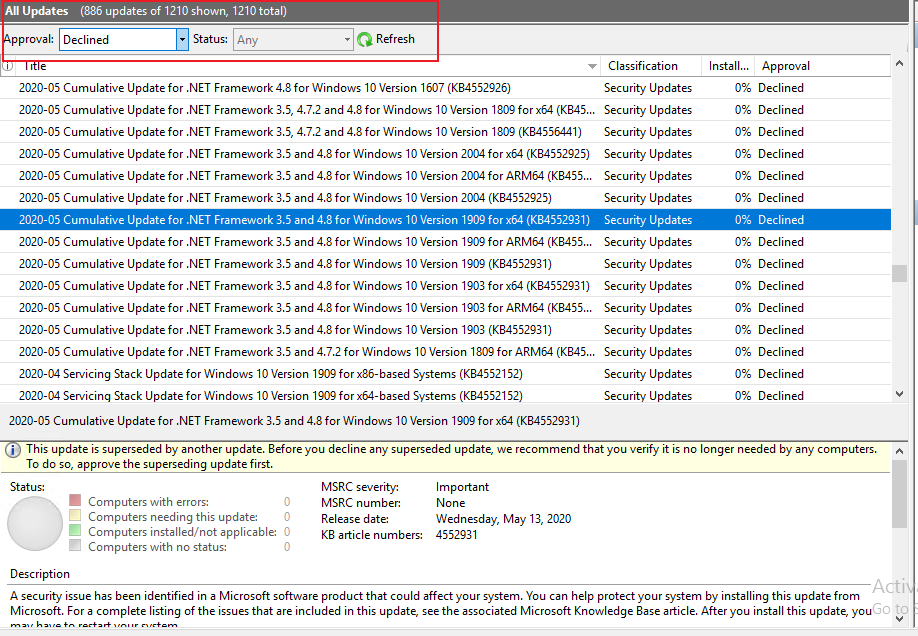Image resolution: width=918 pixels, height=636 pixels.
Task: Select .NET 3.5 and 4.8 Version 1903 for x64 row
Action: click(446, 286)
